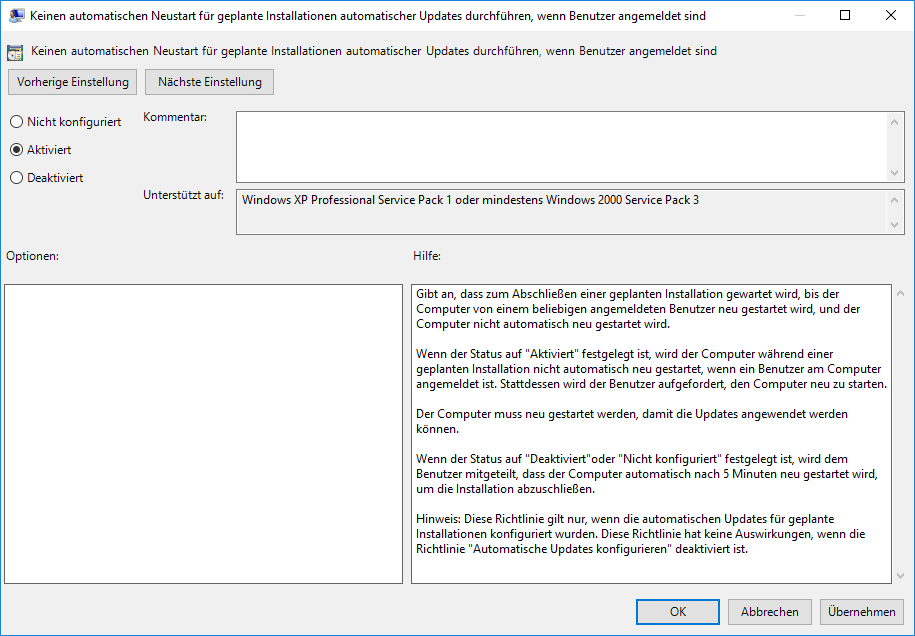Image resolution: width=915 pixels, height=636 pixels.
Task: Apply changes with 'Übernehmen'
Action: [x=861, y=612]
